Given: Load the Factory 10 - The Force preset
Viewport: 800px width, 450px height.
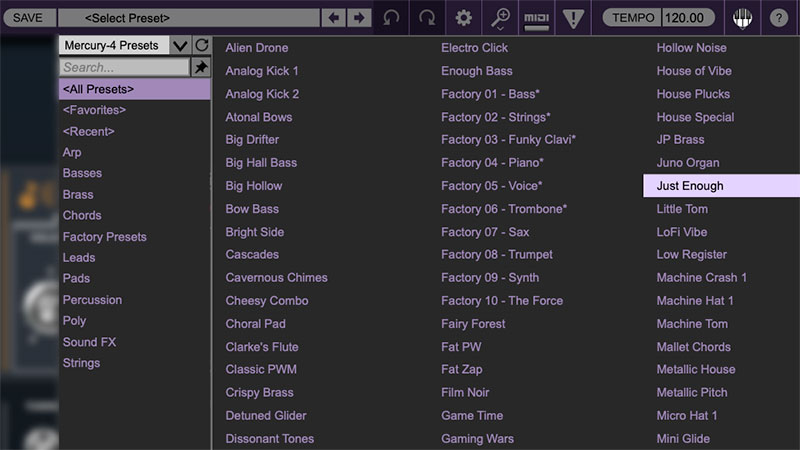Looking at the screenshot, I should [502, 301].
